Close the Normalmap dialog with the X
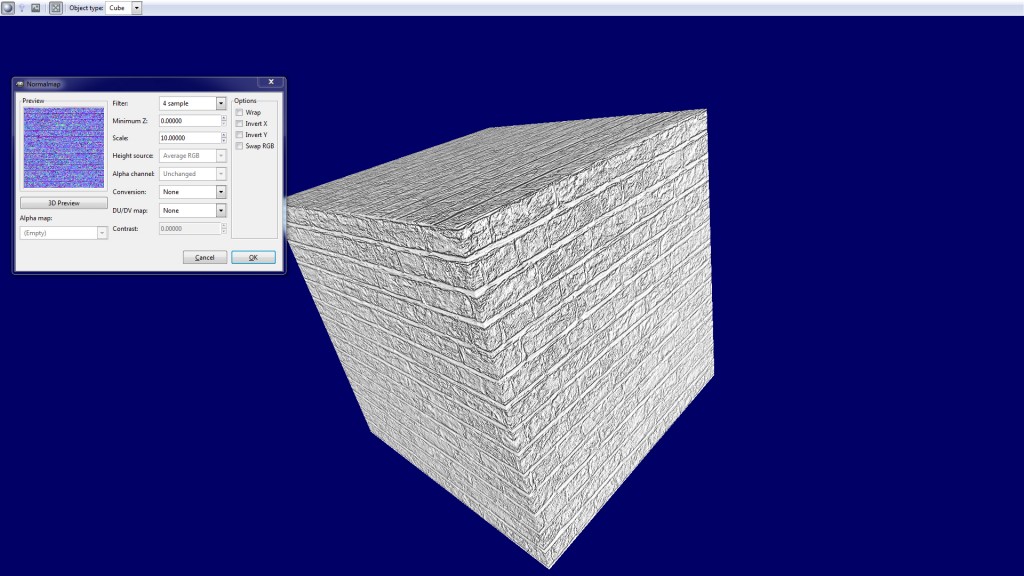This screenshot has width=1024, height=576. [x=271, y=82]
